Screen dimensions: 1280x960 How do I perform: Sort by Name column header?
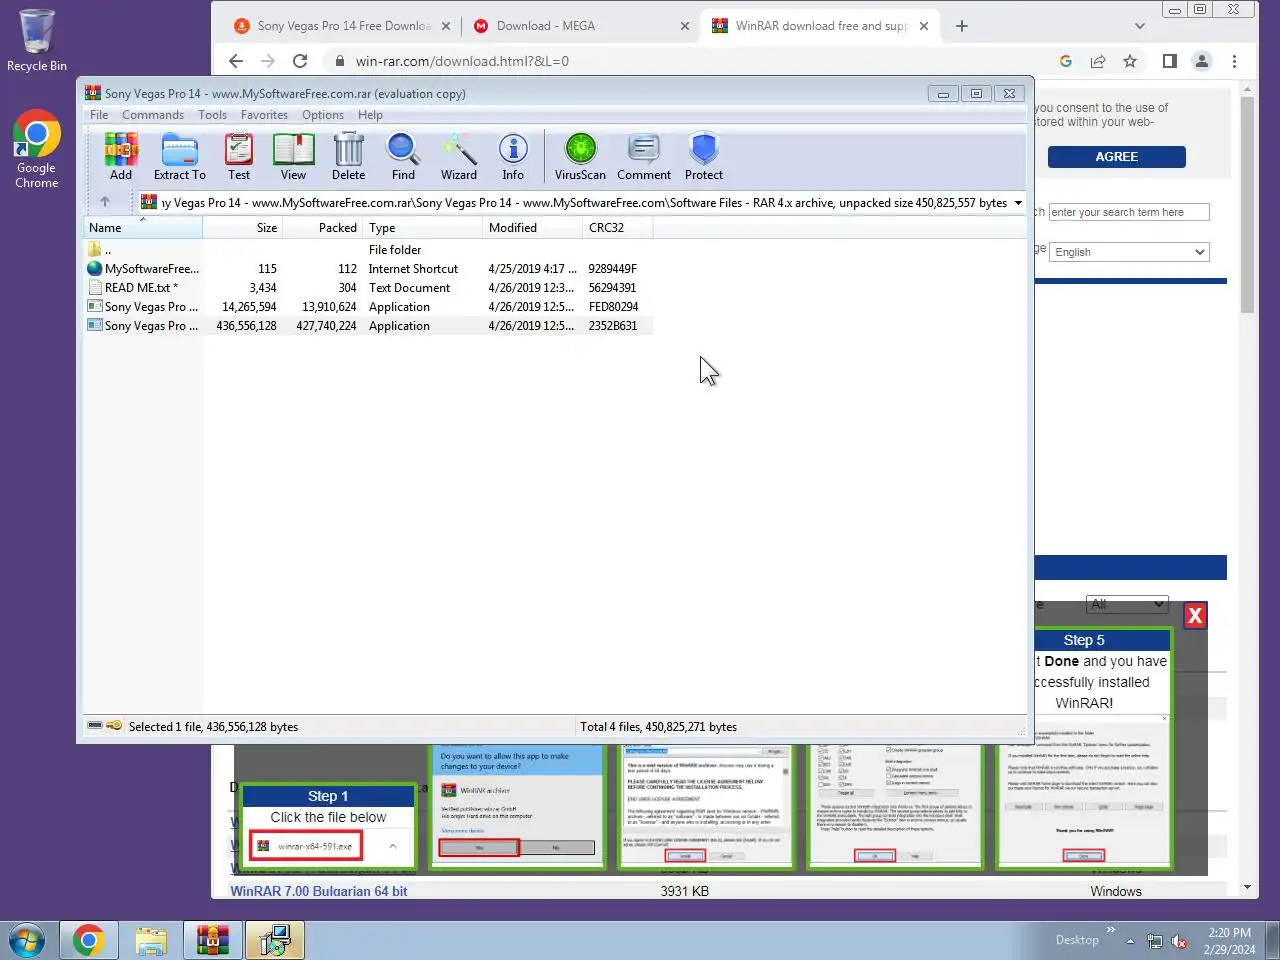[143, 228]
